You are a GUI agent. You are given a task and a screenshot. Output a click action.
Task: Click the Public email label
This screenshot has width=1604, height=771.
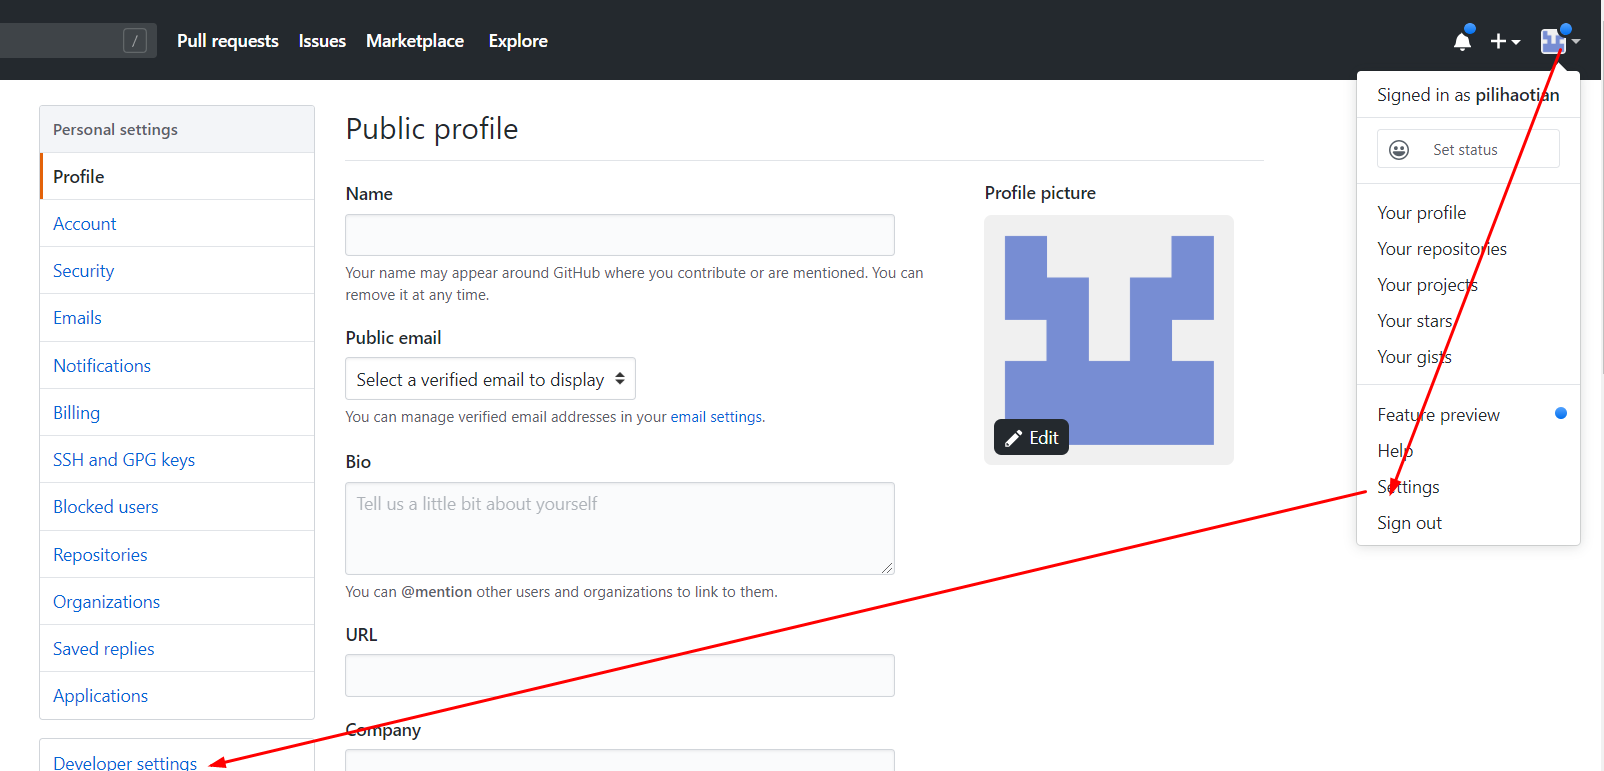coord(393,338)
